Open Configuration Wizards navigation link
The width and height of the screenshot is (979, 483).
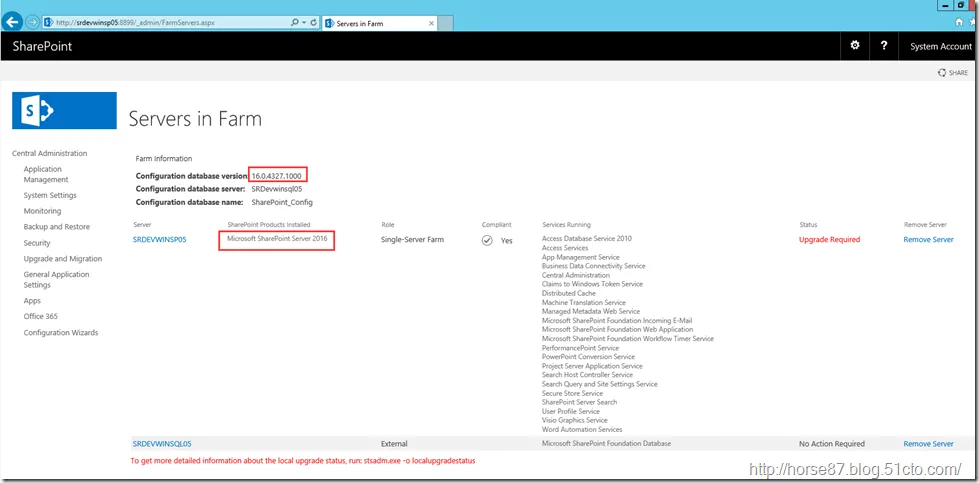61,333
